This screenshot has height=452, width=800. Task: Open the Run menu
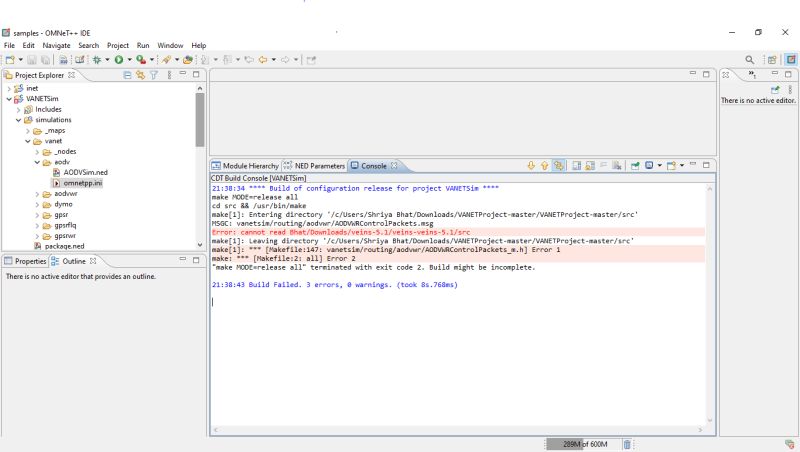tap(143, 45)
